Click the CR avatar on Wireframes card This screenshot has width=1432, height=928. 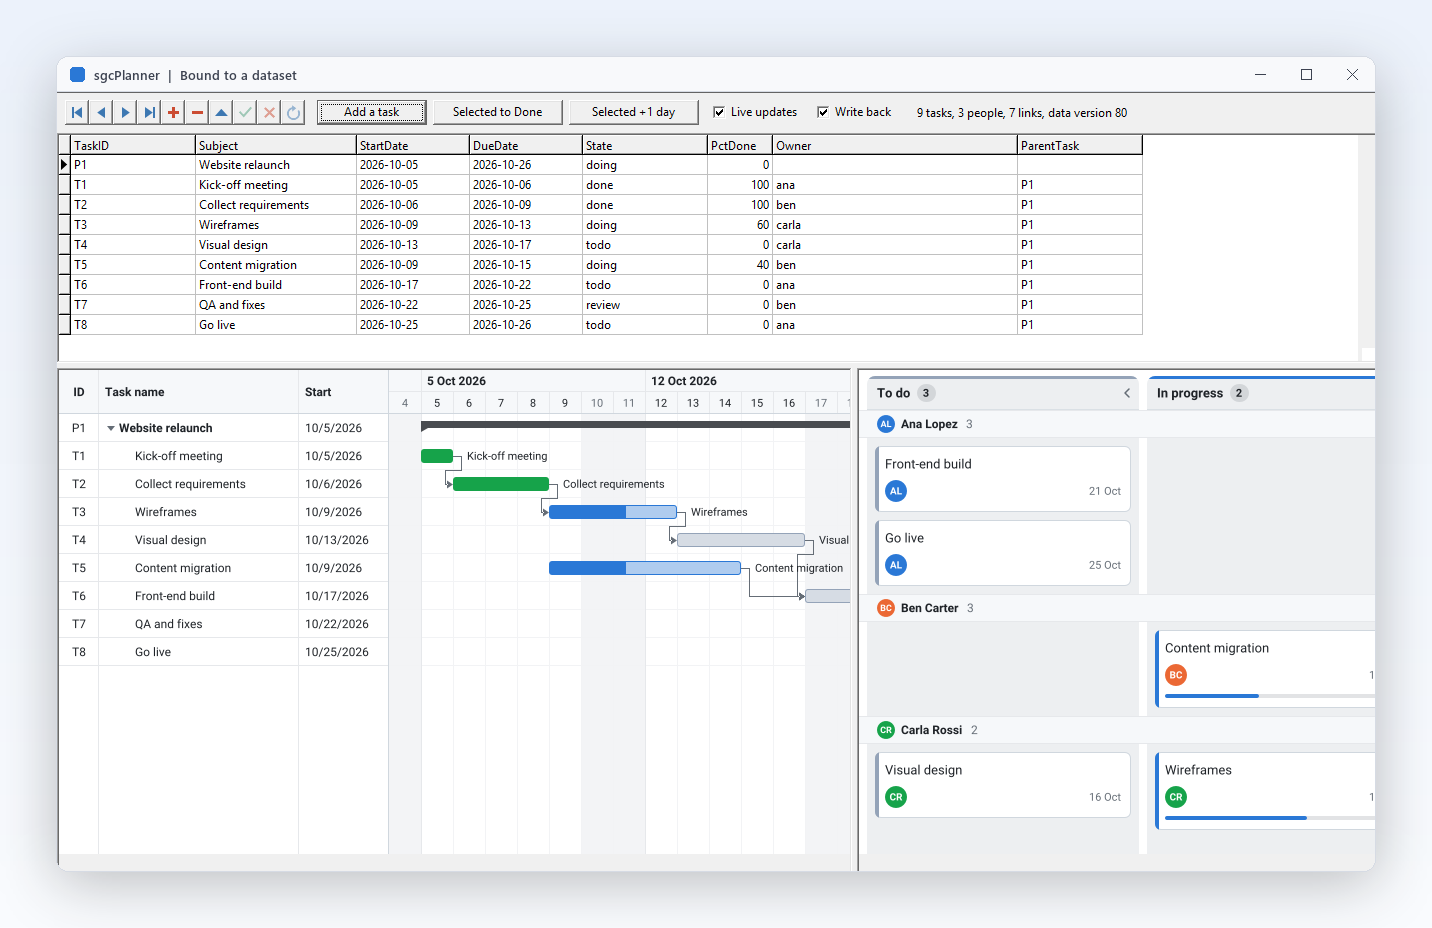[1176, 797]
